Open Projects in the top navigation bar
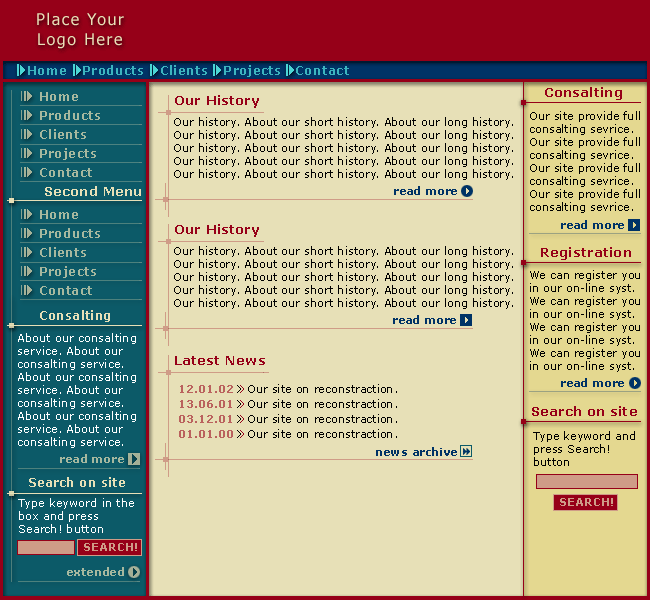 click(252, 70)
